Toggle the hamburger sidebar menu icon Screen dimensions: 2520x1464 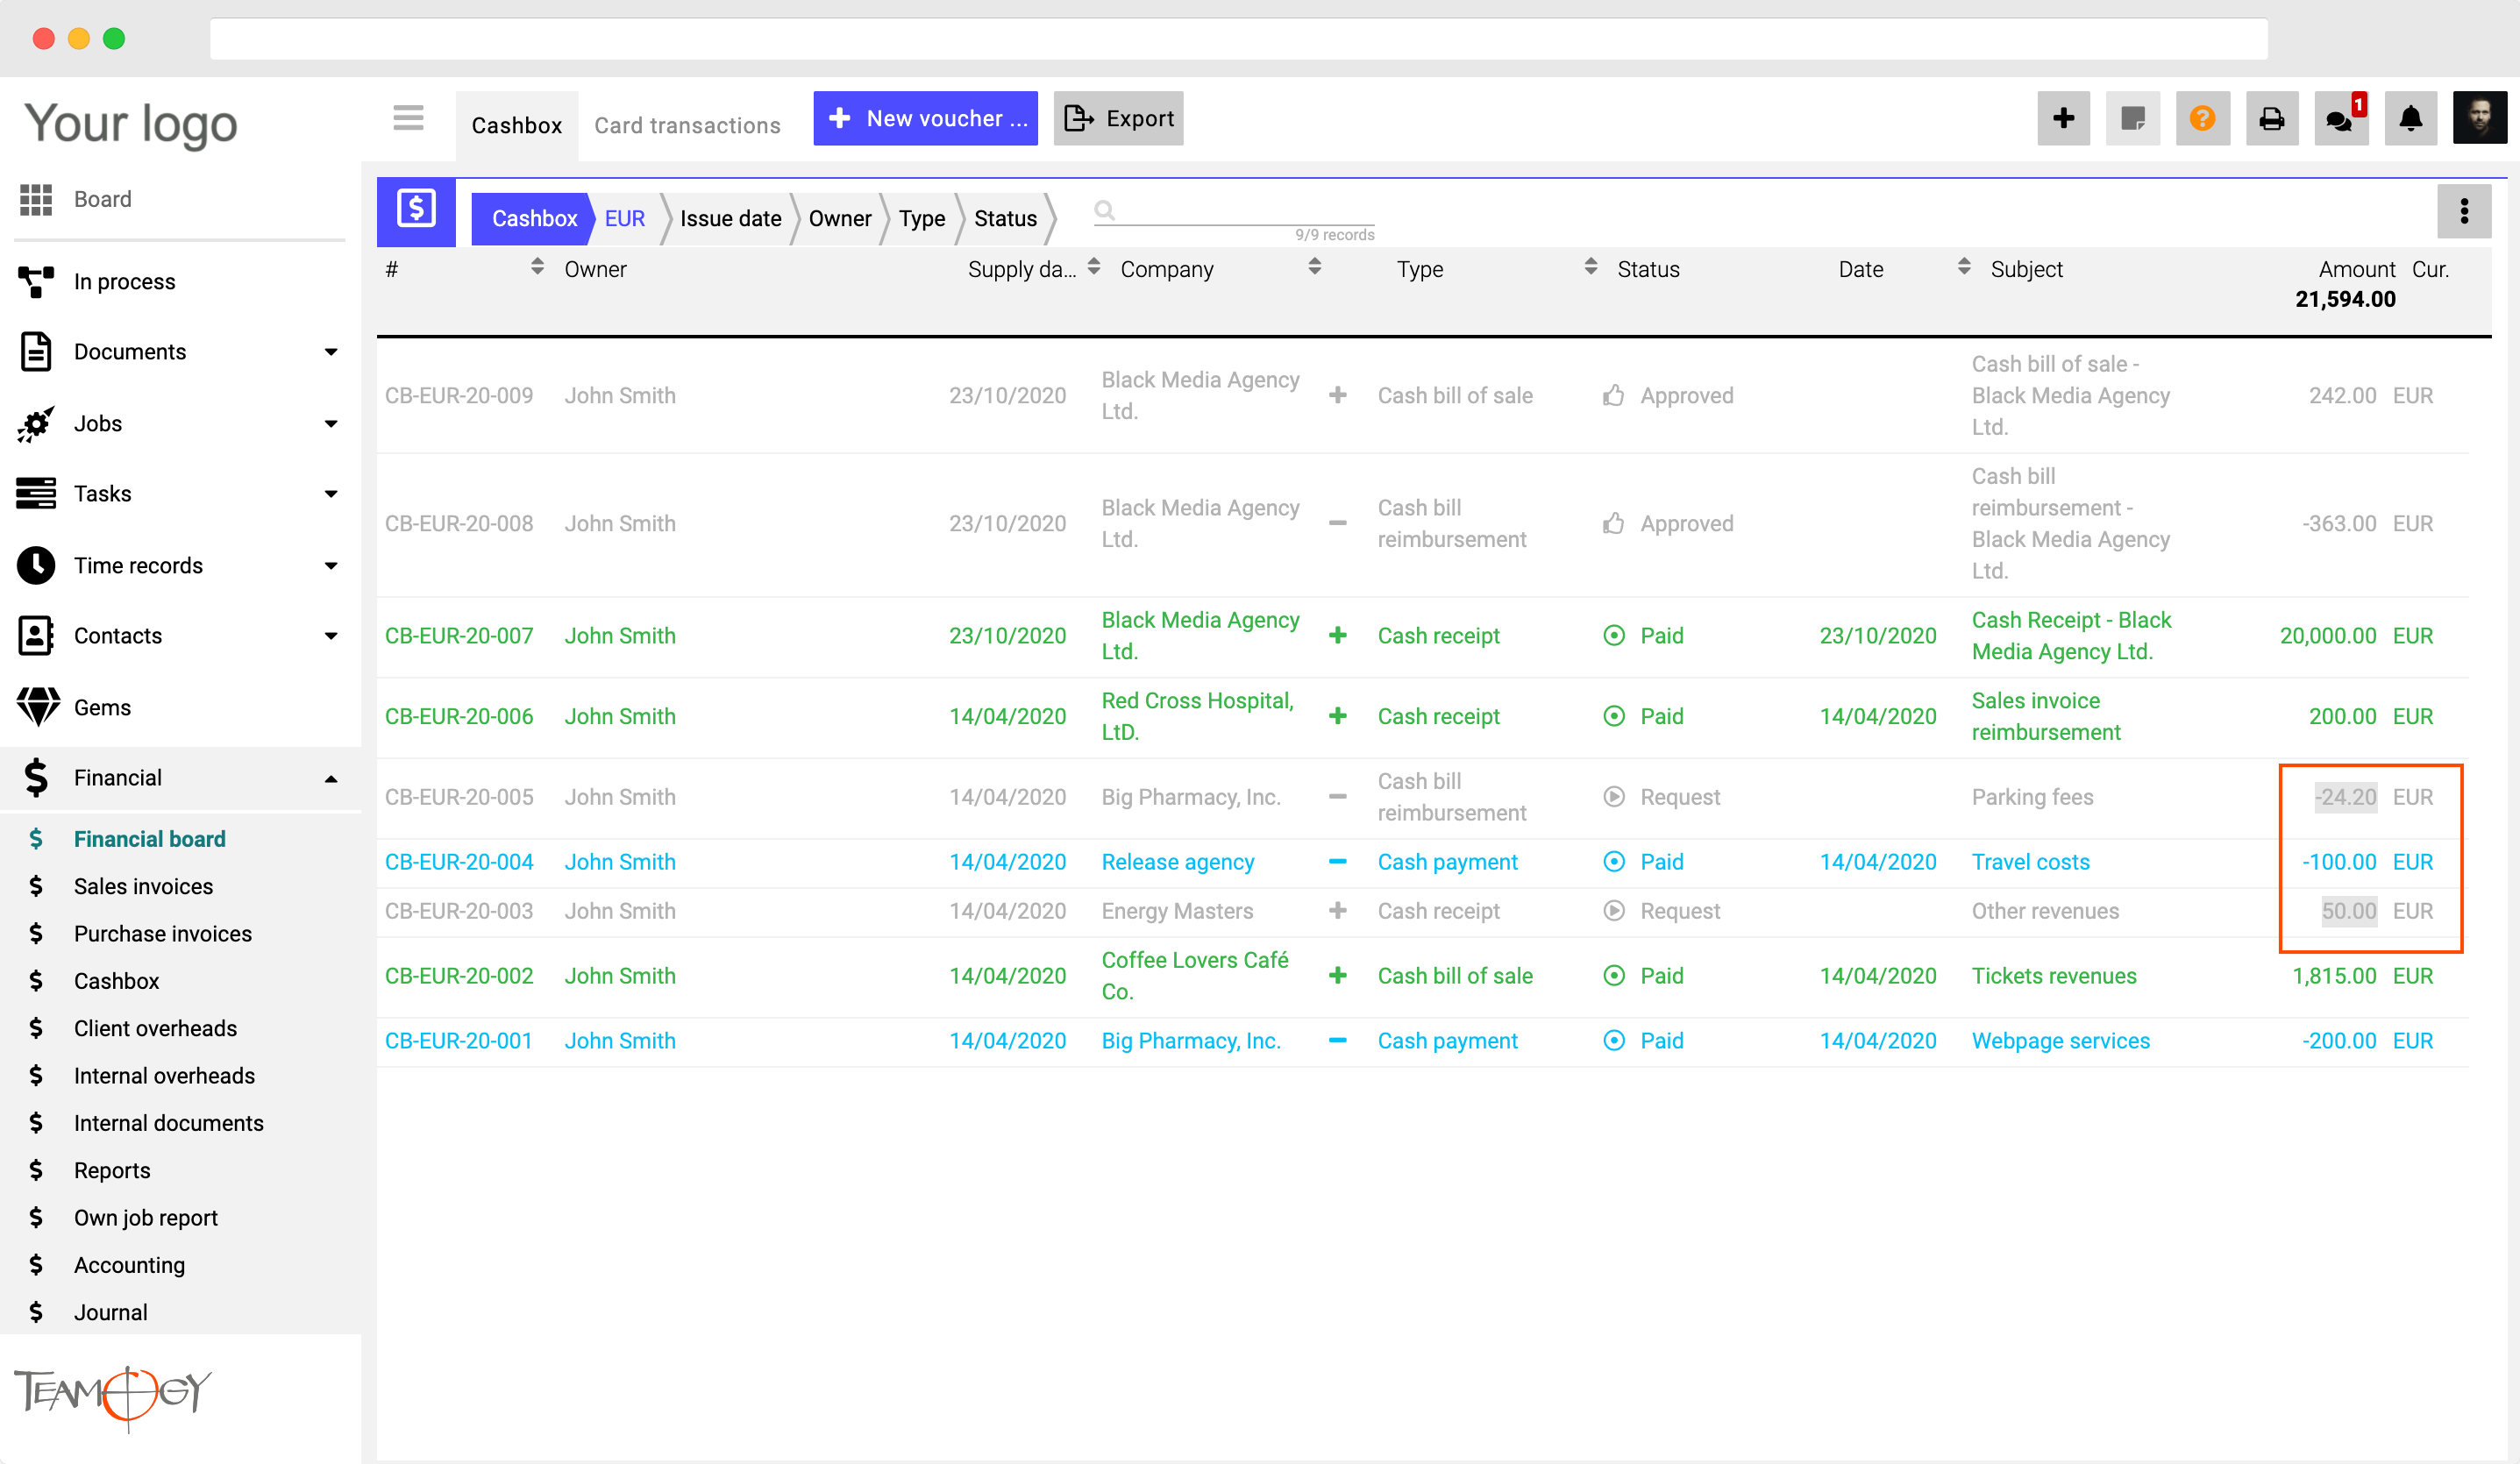[x=408, y=118]
